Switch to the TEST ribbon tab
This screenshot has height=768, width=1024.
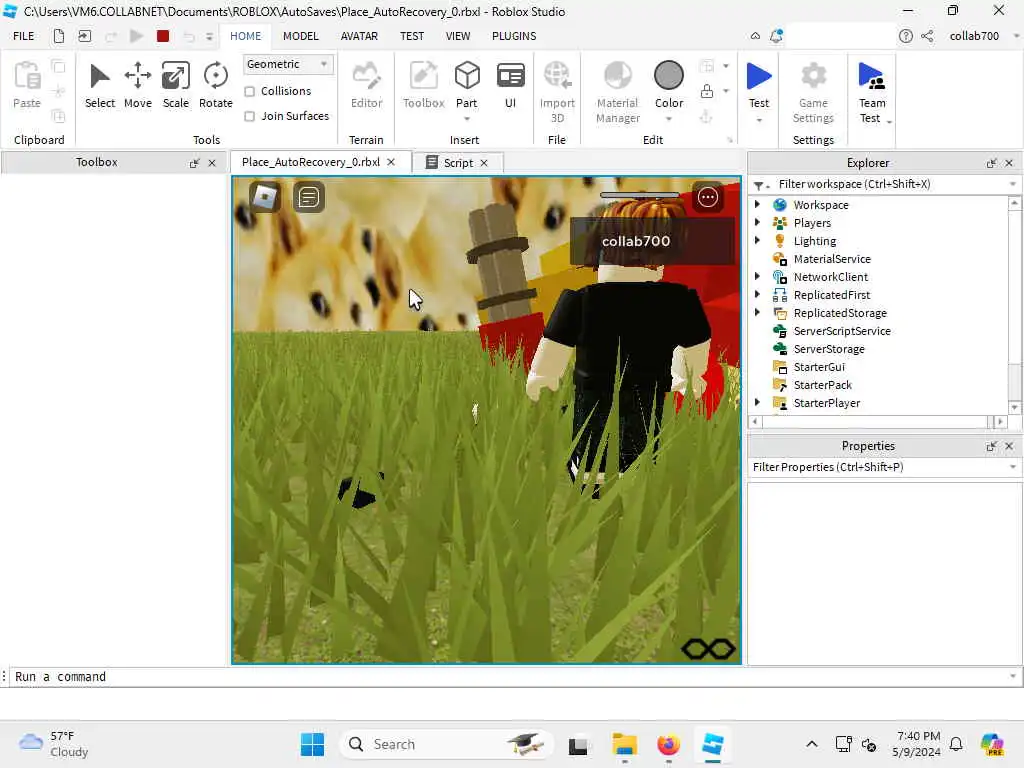point(412,36)
